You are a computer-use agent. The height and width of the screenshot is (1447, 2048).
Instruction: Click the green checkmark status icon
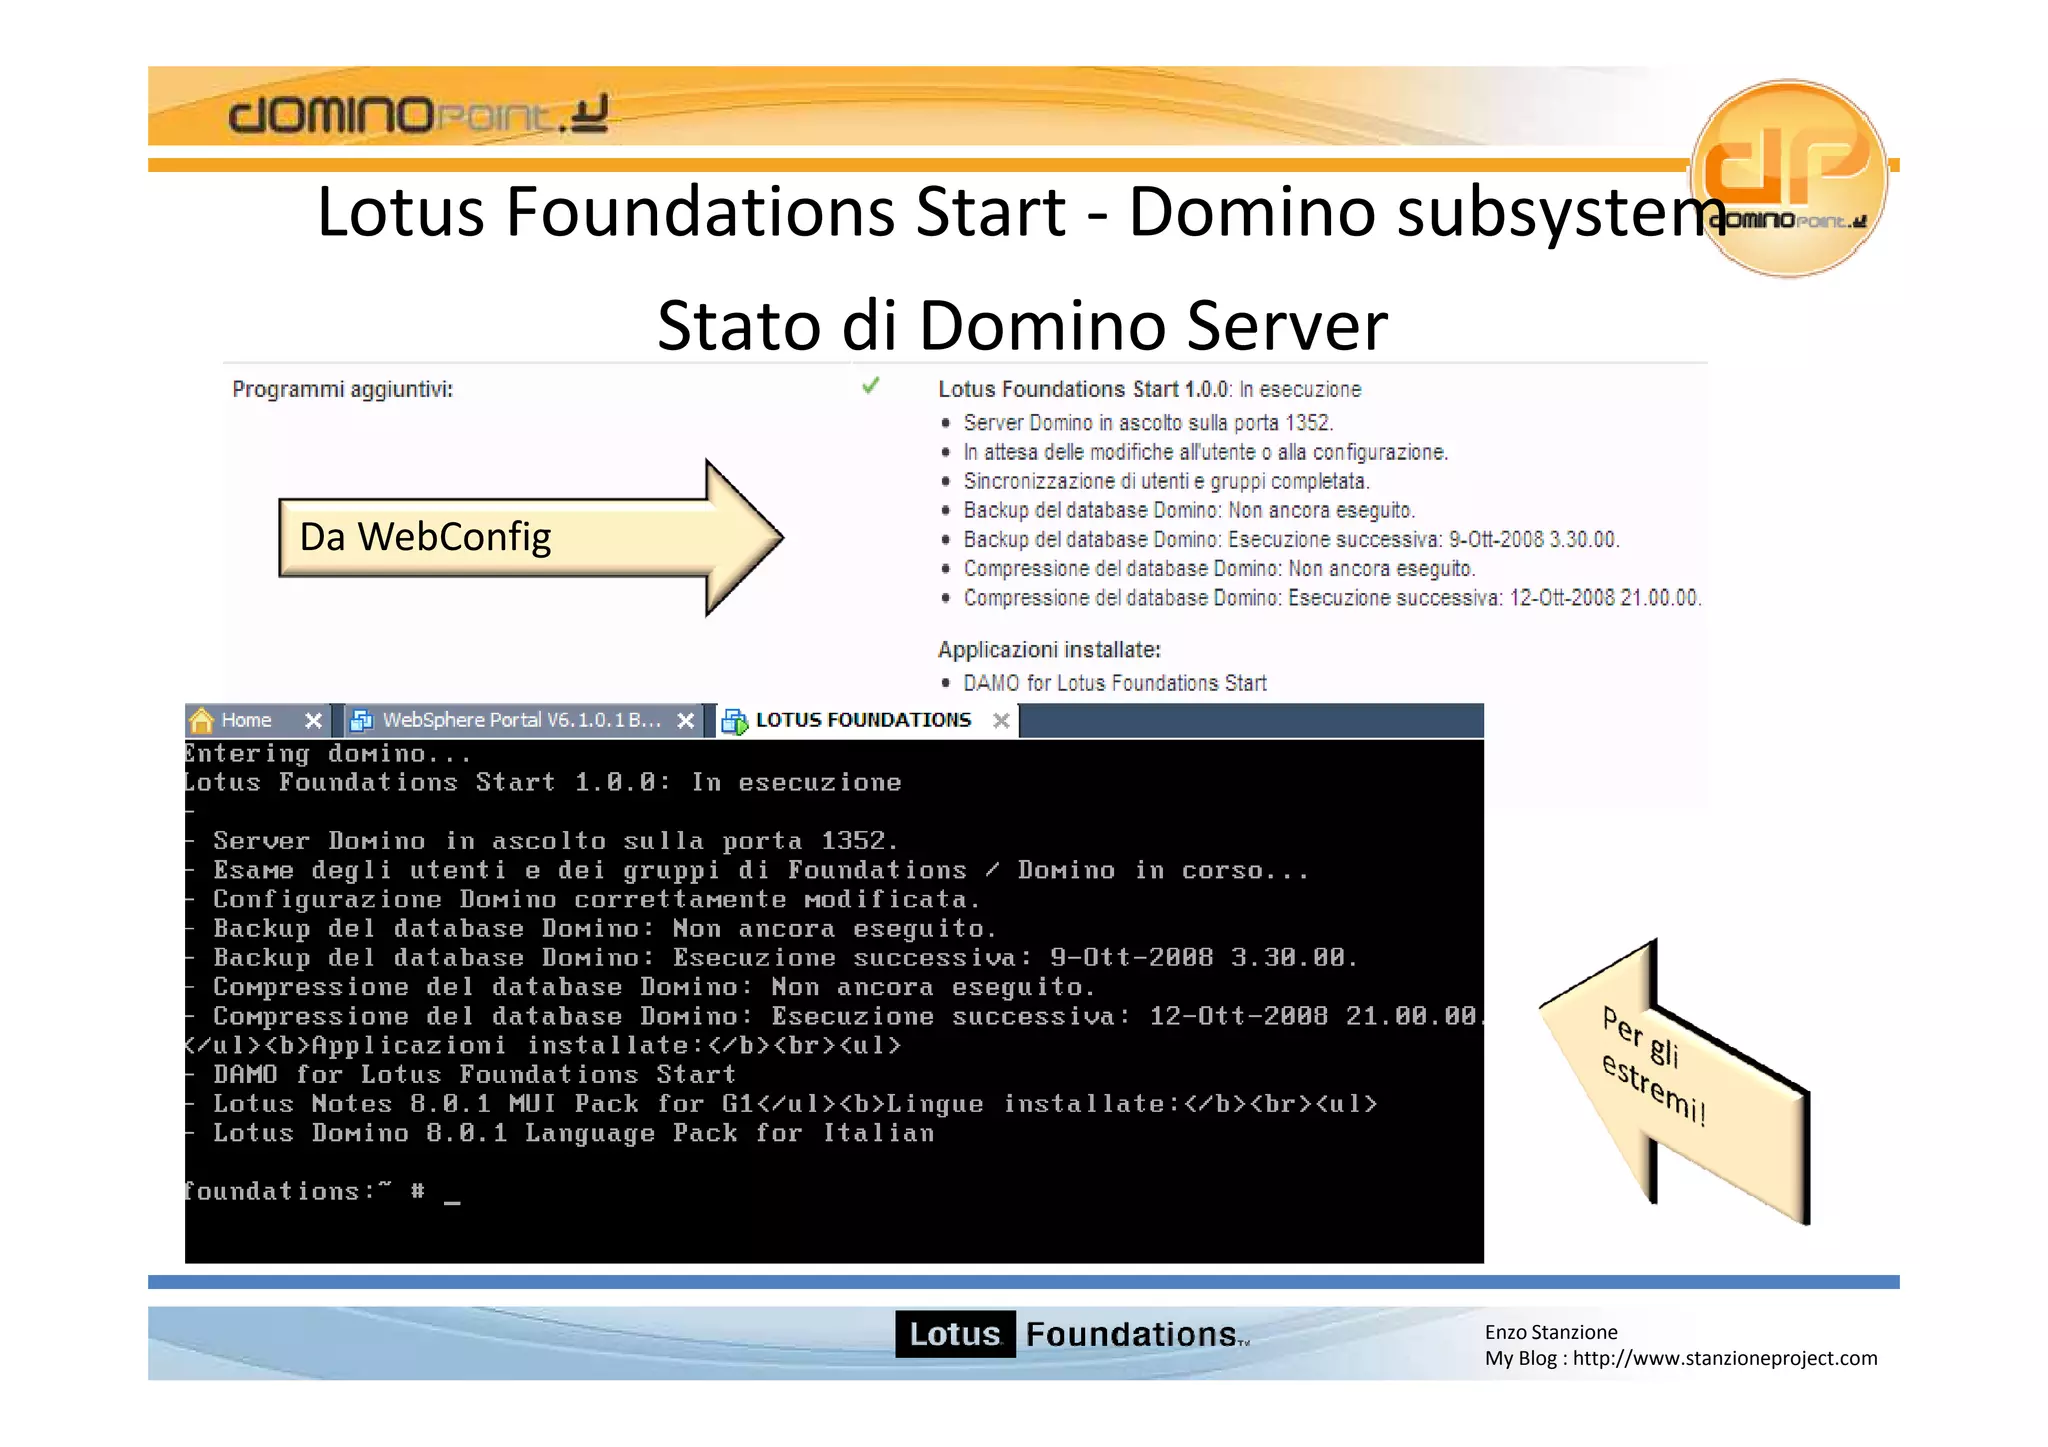click(871, 385)
